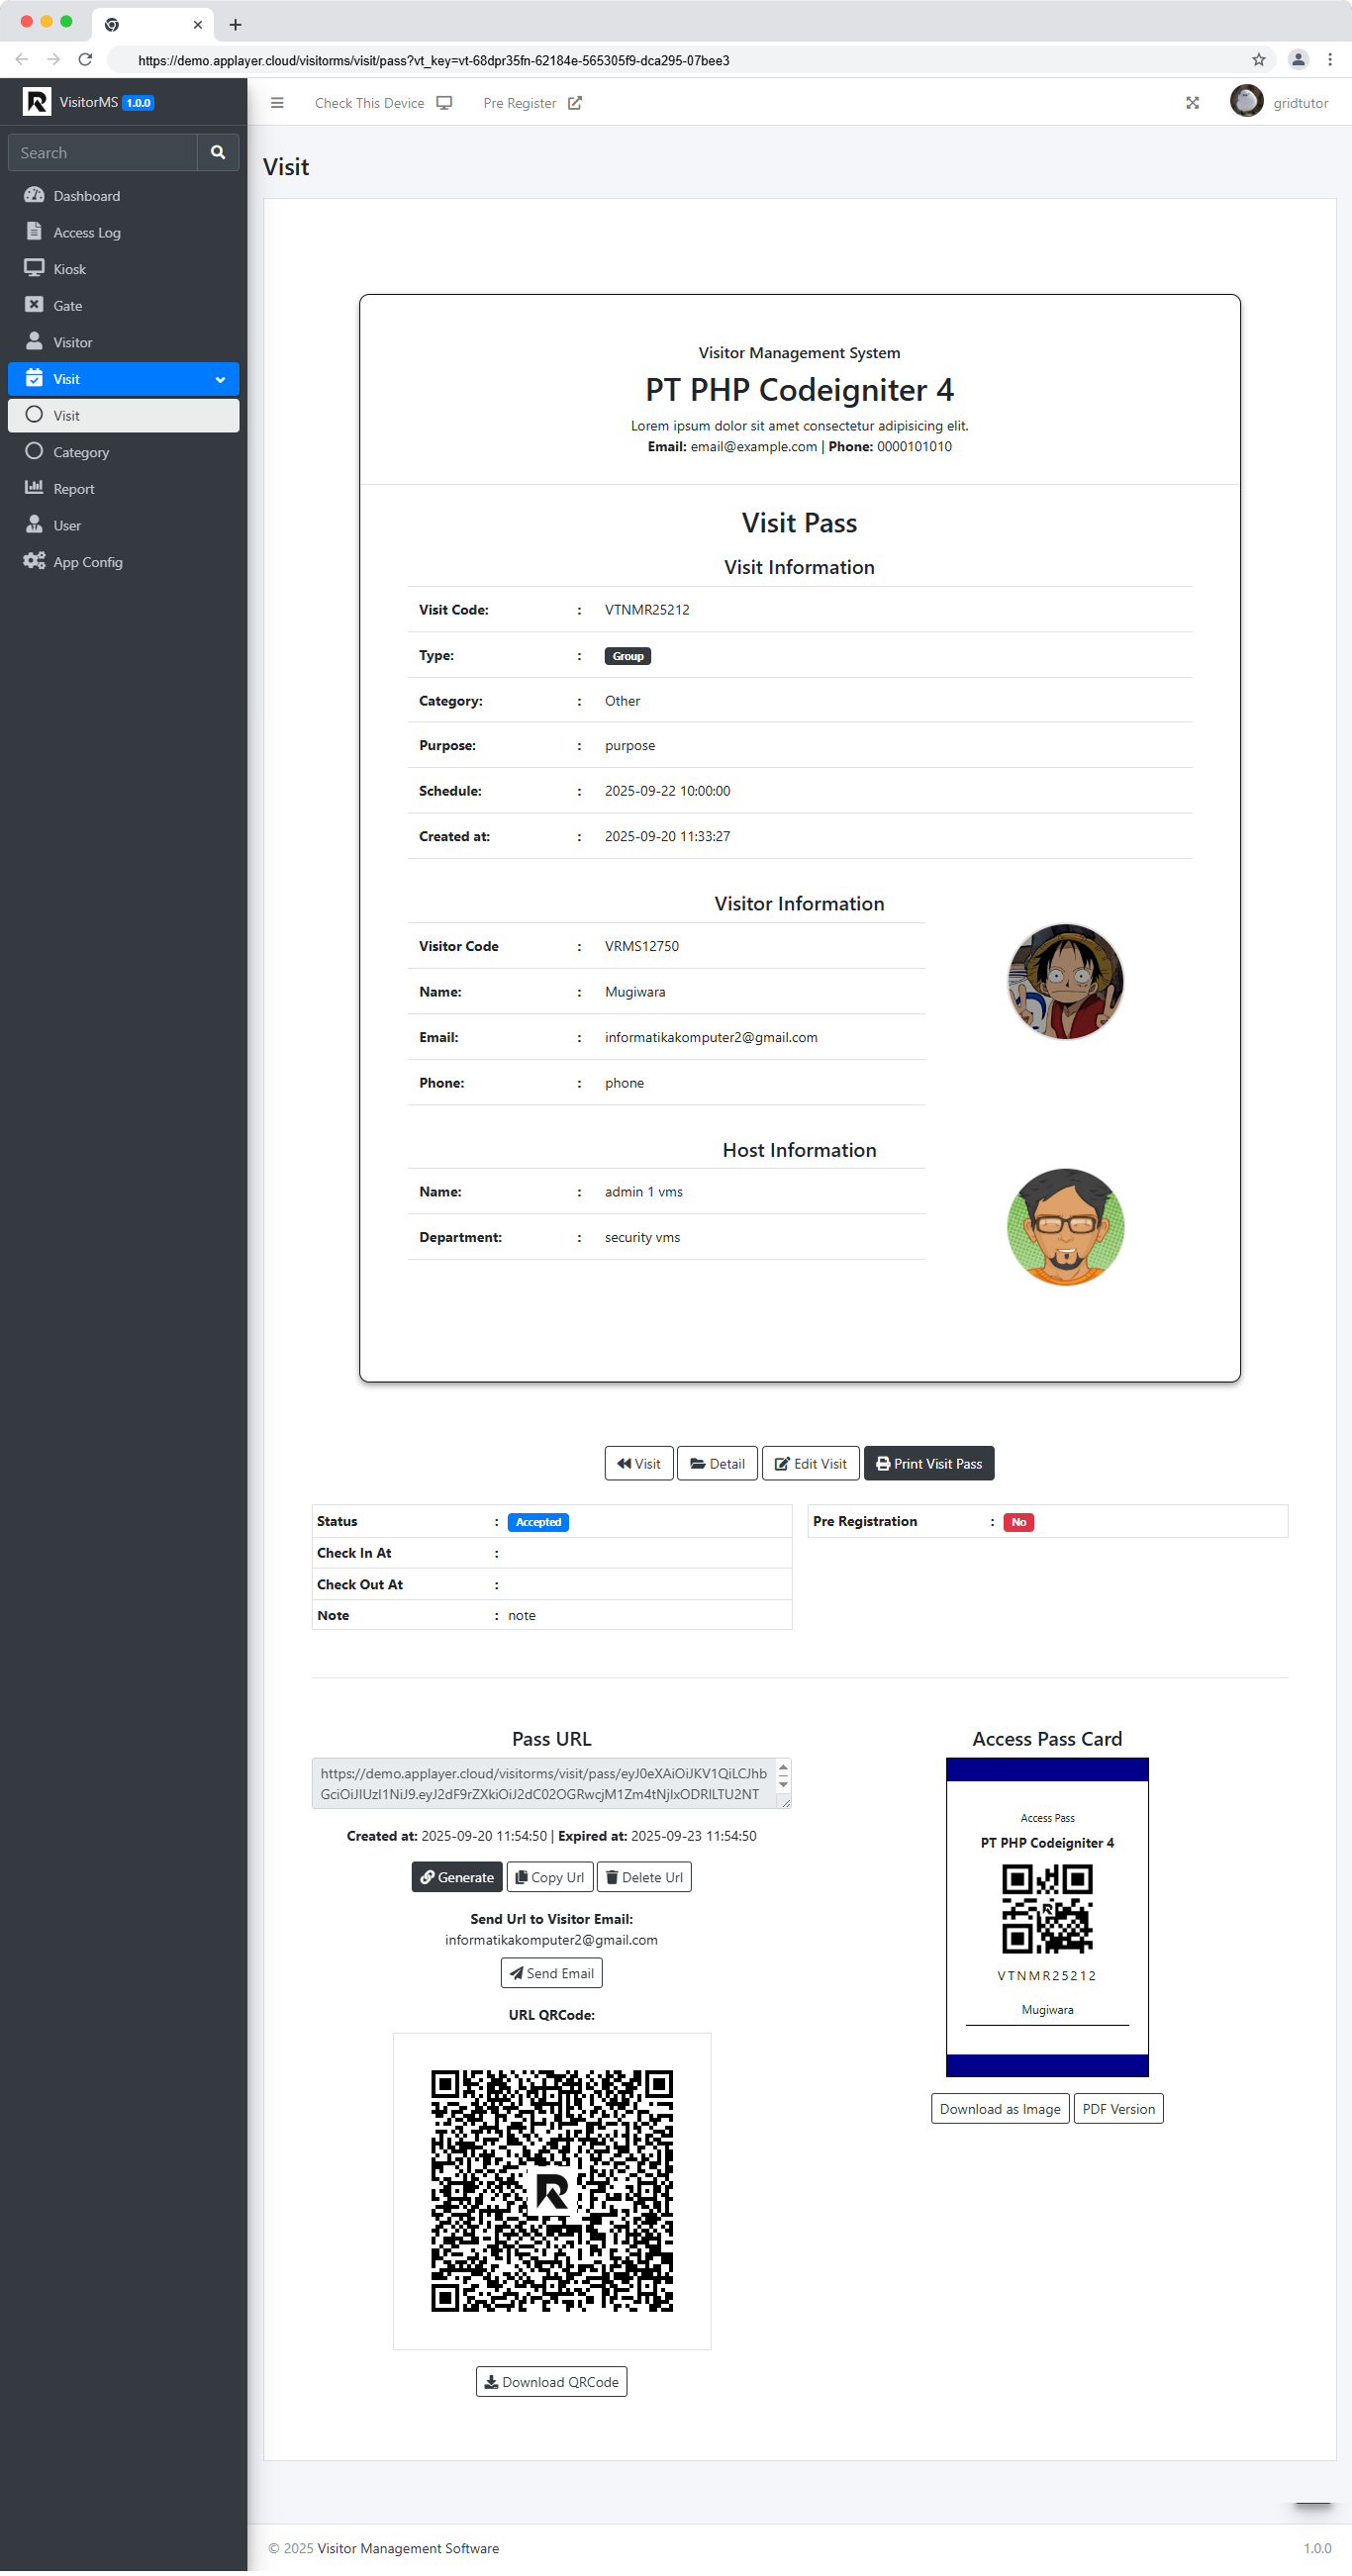The height and width of the screenshot is (2576, 1352).
Task: Click the Check This Device monitor icon
Action: (445, 103)
